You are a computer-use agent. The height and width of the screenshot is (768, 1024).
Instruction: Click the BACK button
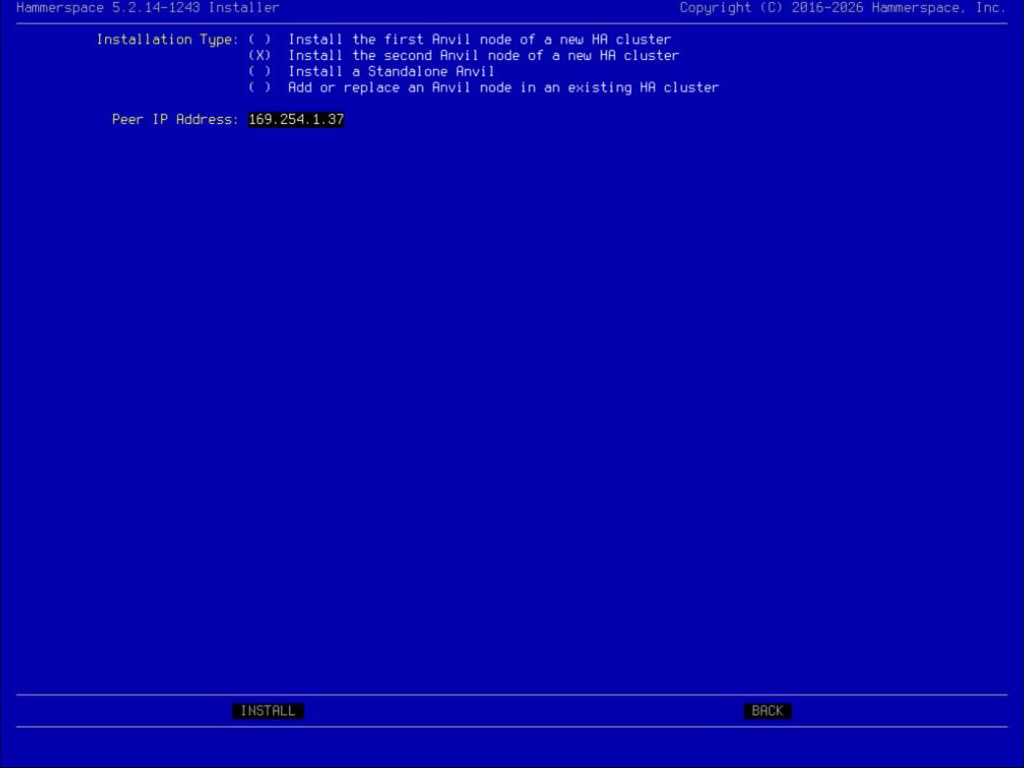767,711
